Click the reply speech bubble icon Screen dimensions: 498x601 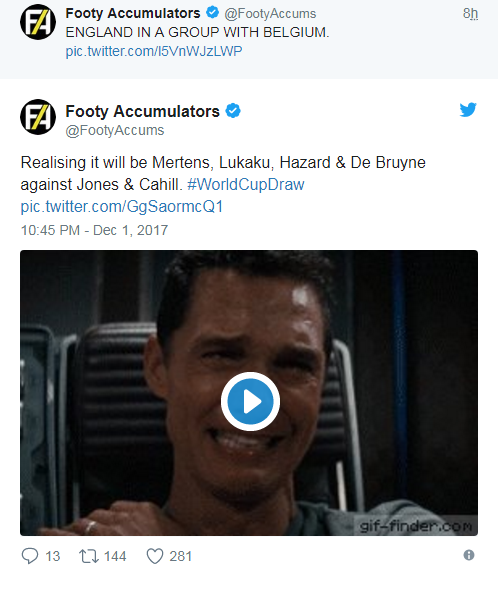pyautogui.click(x=30, y=556)
